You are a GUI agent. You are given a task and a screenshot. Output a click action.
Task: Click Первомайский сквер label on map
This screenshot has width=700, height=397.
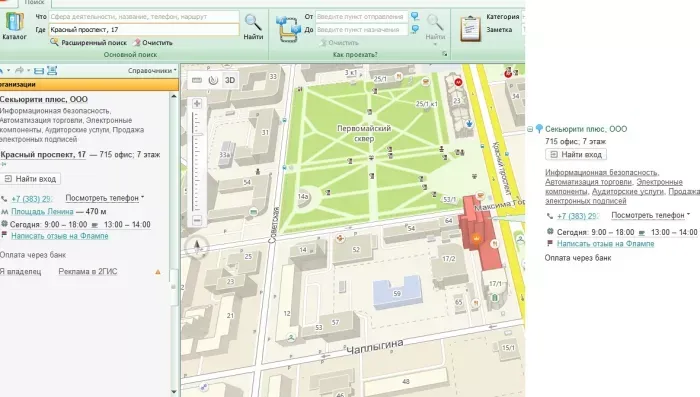(364, 134)
